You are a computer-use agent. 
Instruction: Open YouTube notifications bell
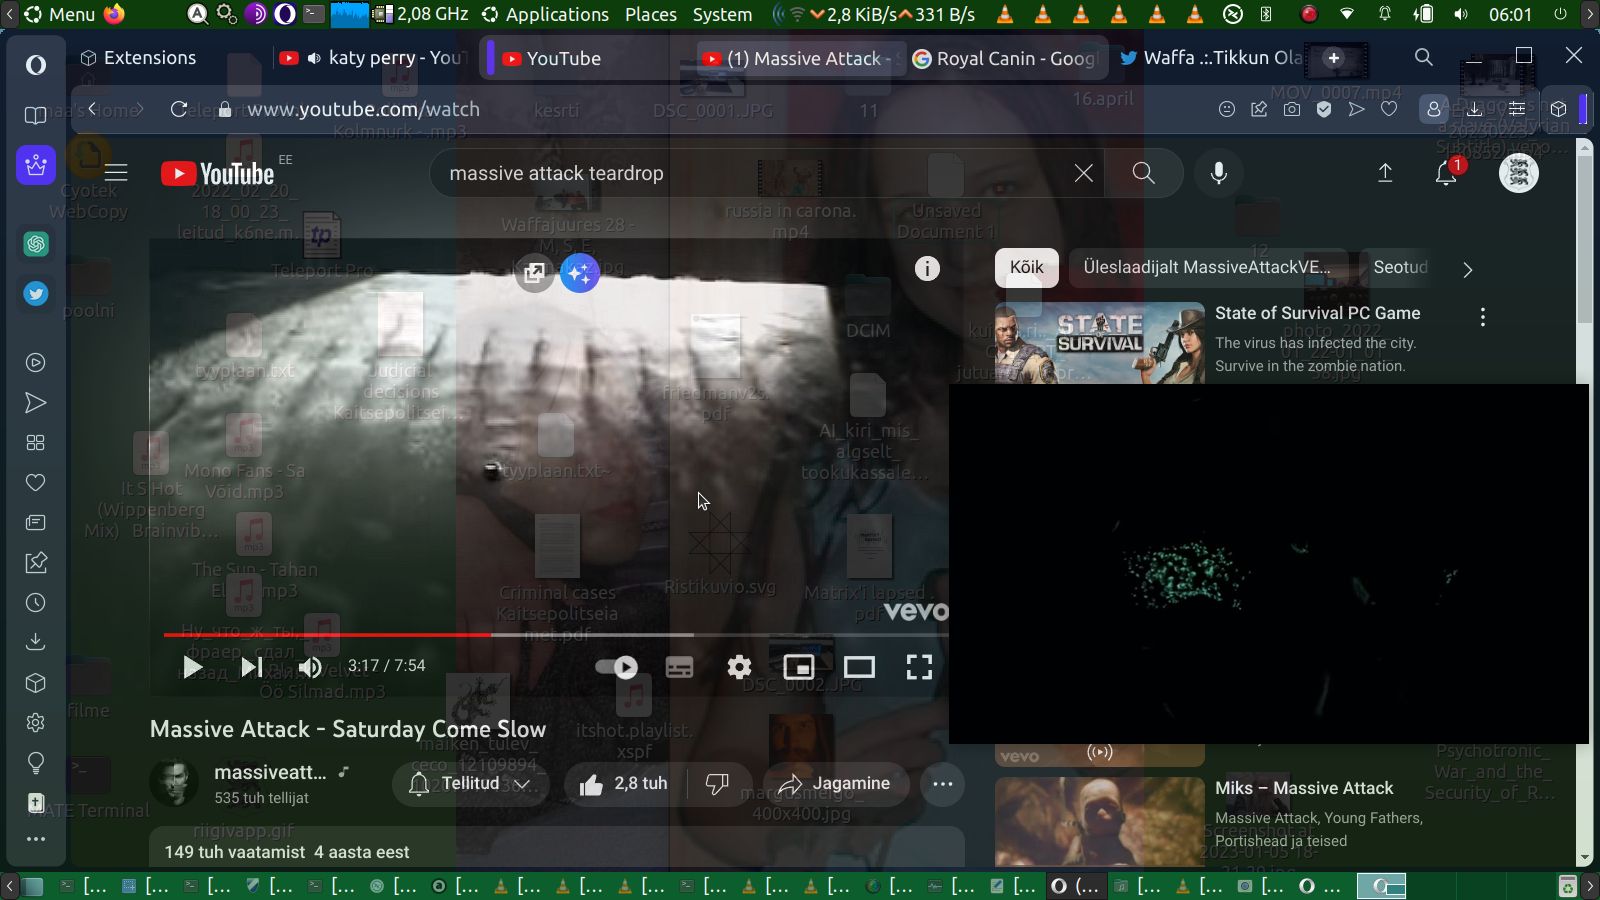pos(1446,173)
